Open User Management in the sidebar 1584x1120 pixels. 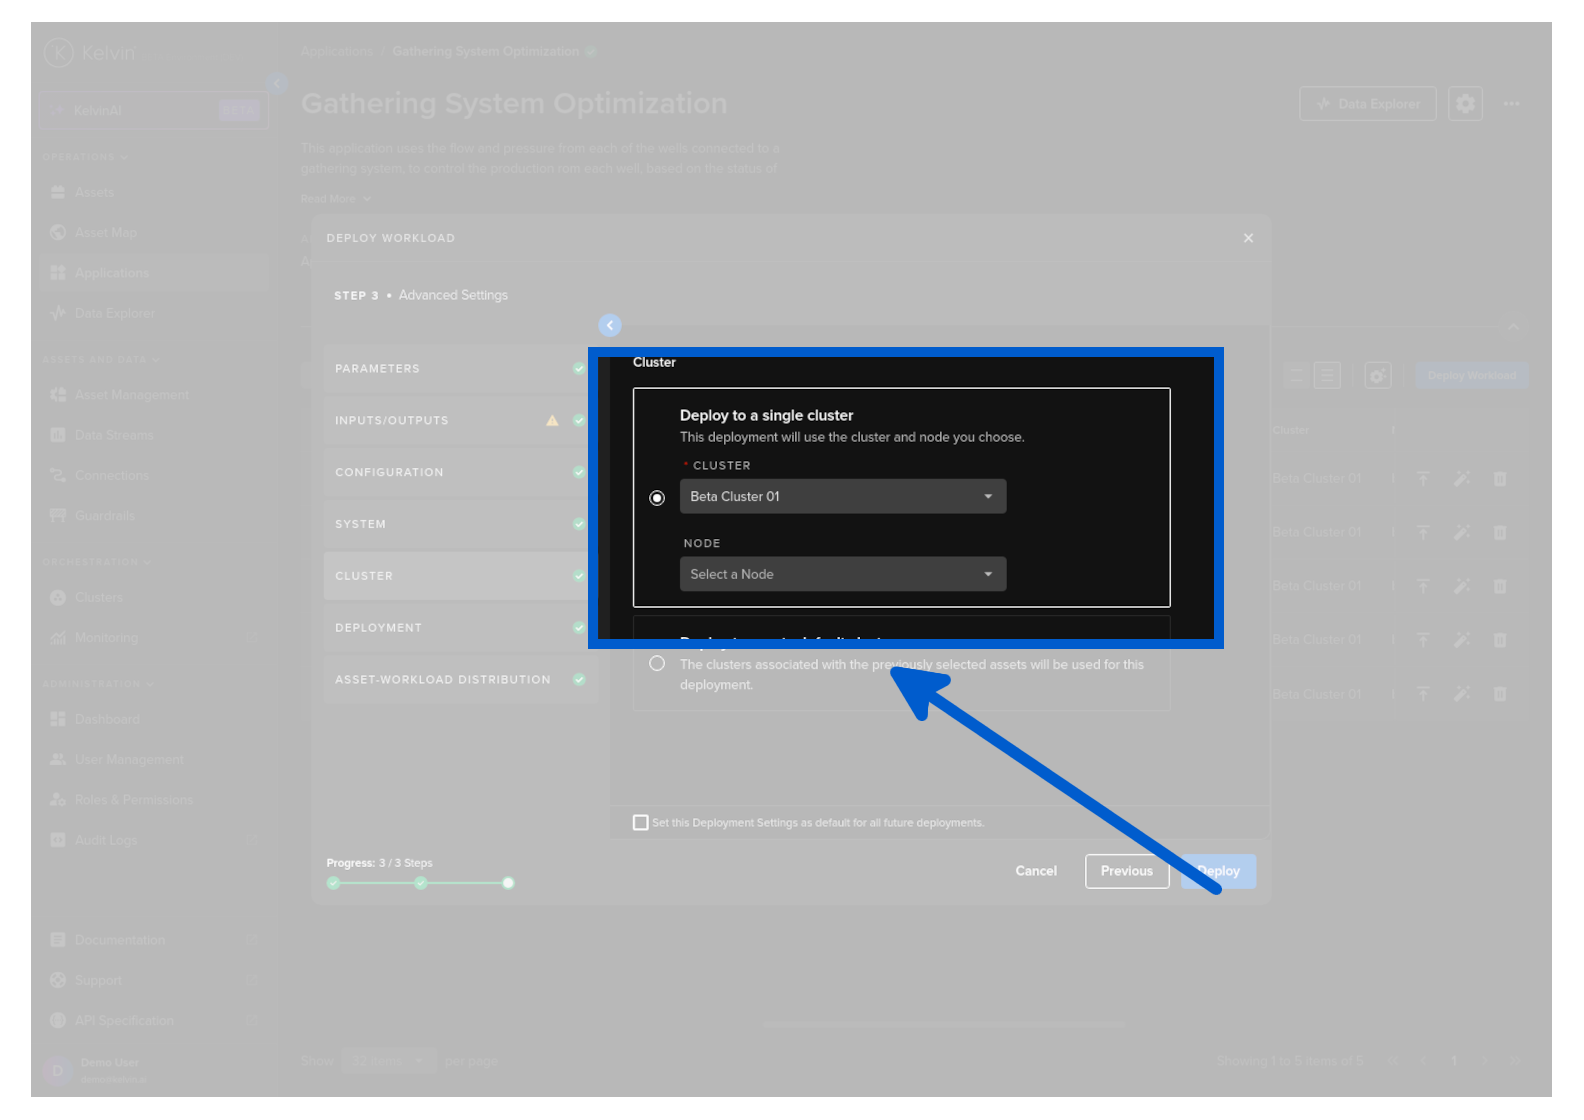coord(128,759)
